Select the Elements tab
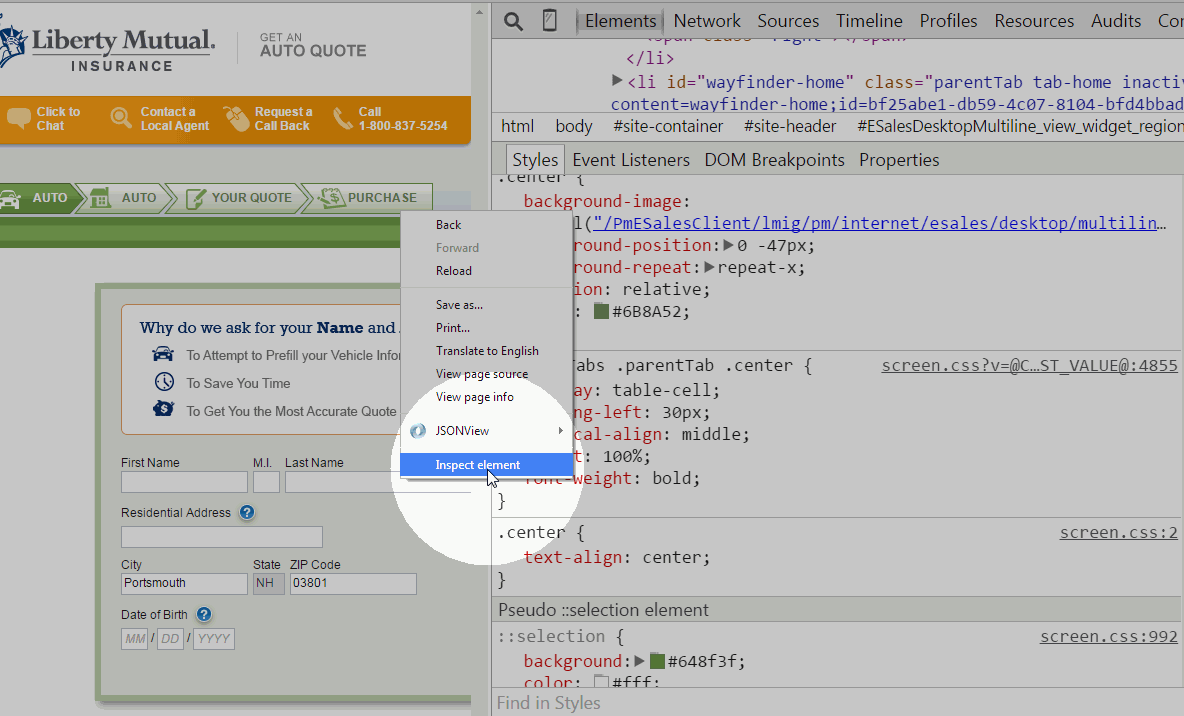1184x716 pixels. coord(620,21)
